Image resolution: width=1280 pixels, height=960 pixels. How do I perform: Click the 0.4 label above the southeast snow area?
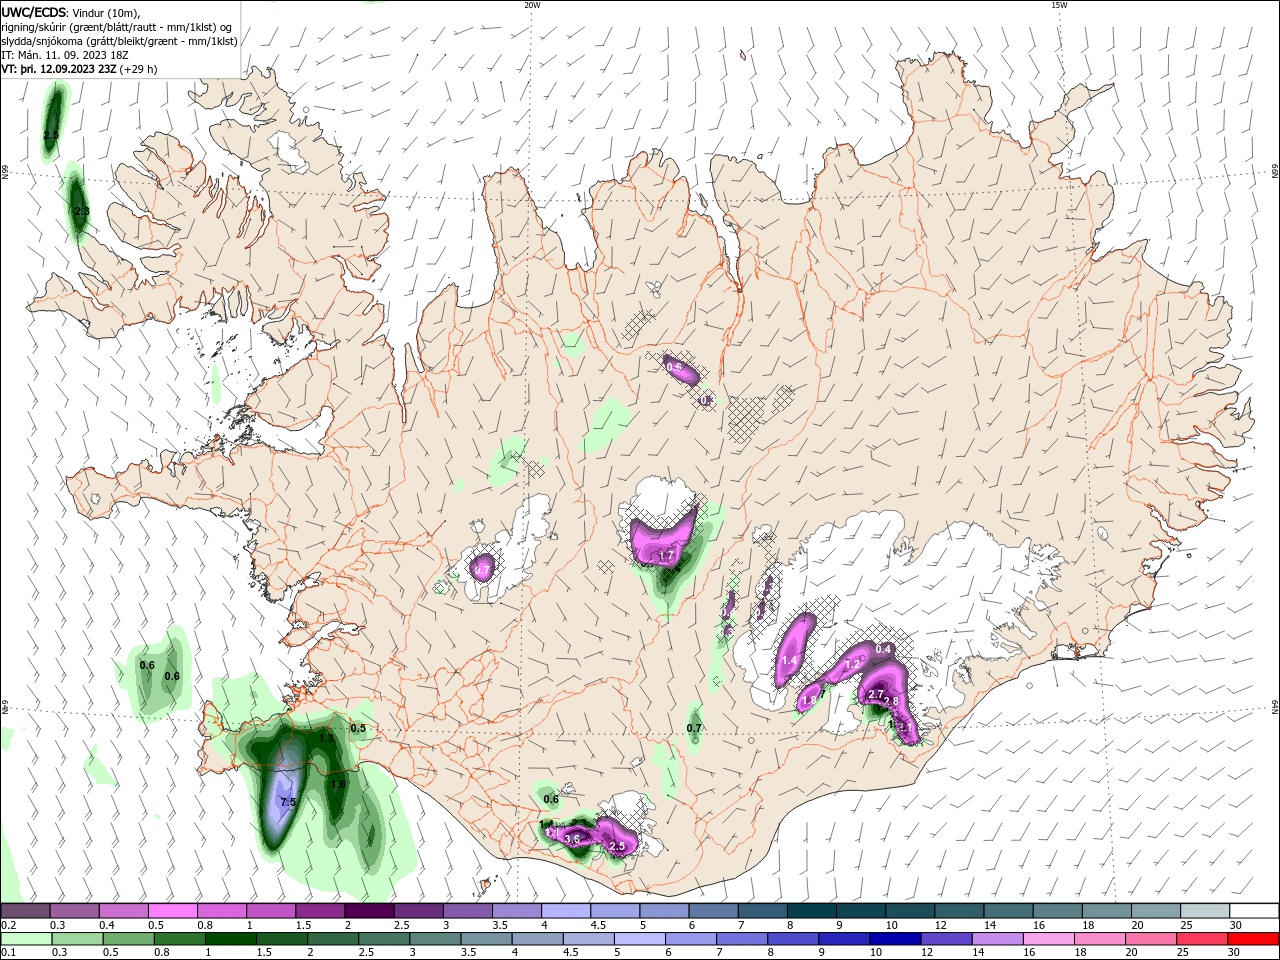point(883,649)
